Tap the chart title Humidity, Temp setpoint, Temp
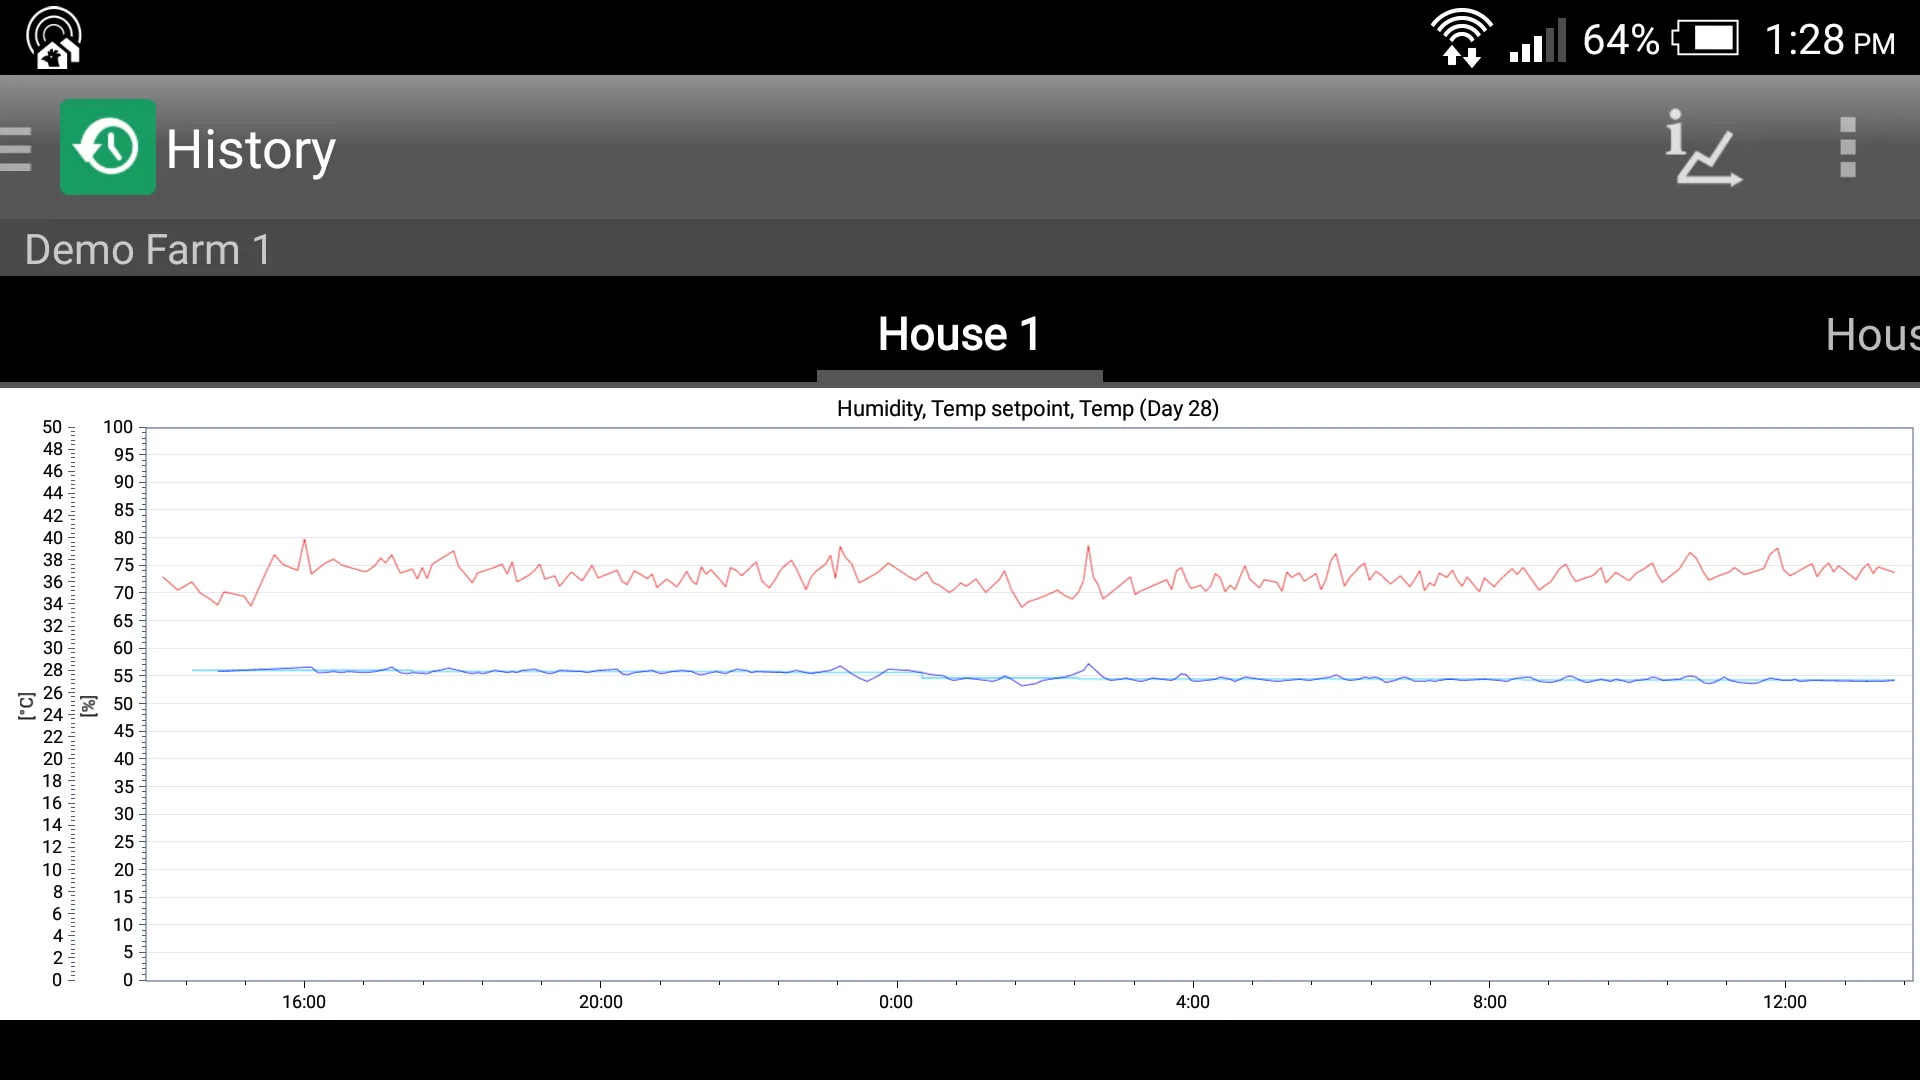 tap(1027, 408)
